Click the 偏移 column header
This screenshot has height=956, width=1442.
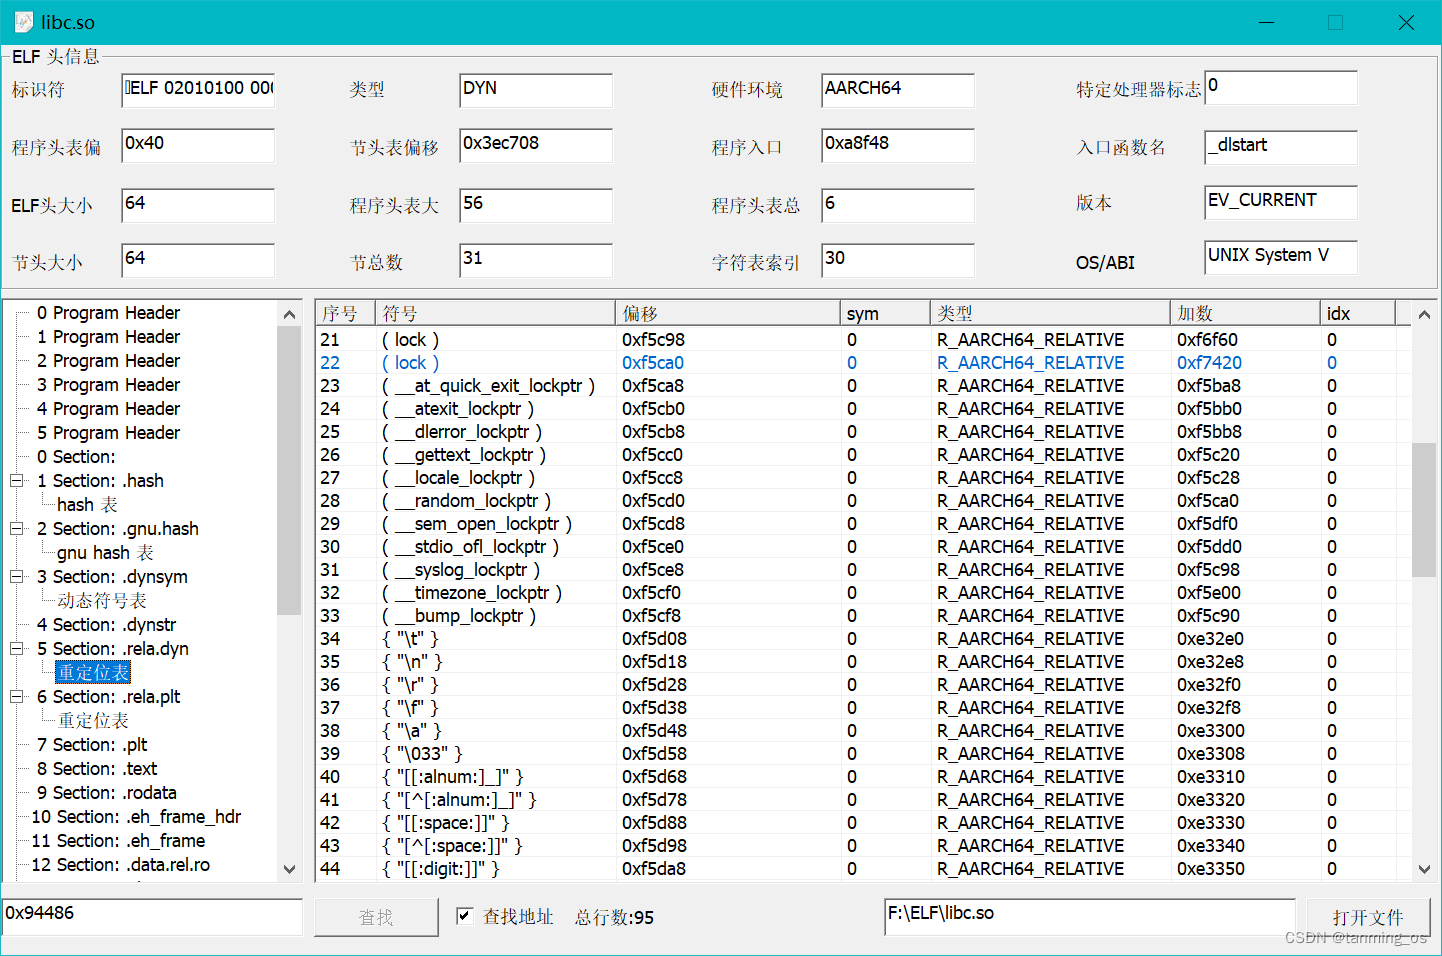[728, 313]
